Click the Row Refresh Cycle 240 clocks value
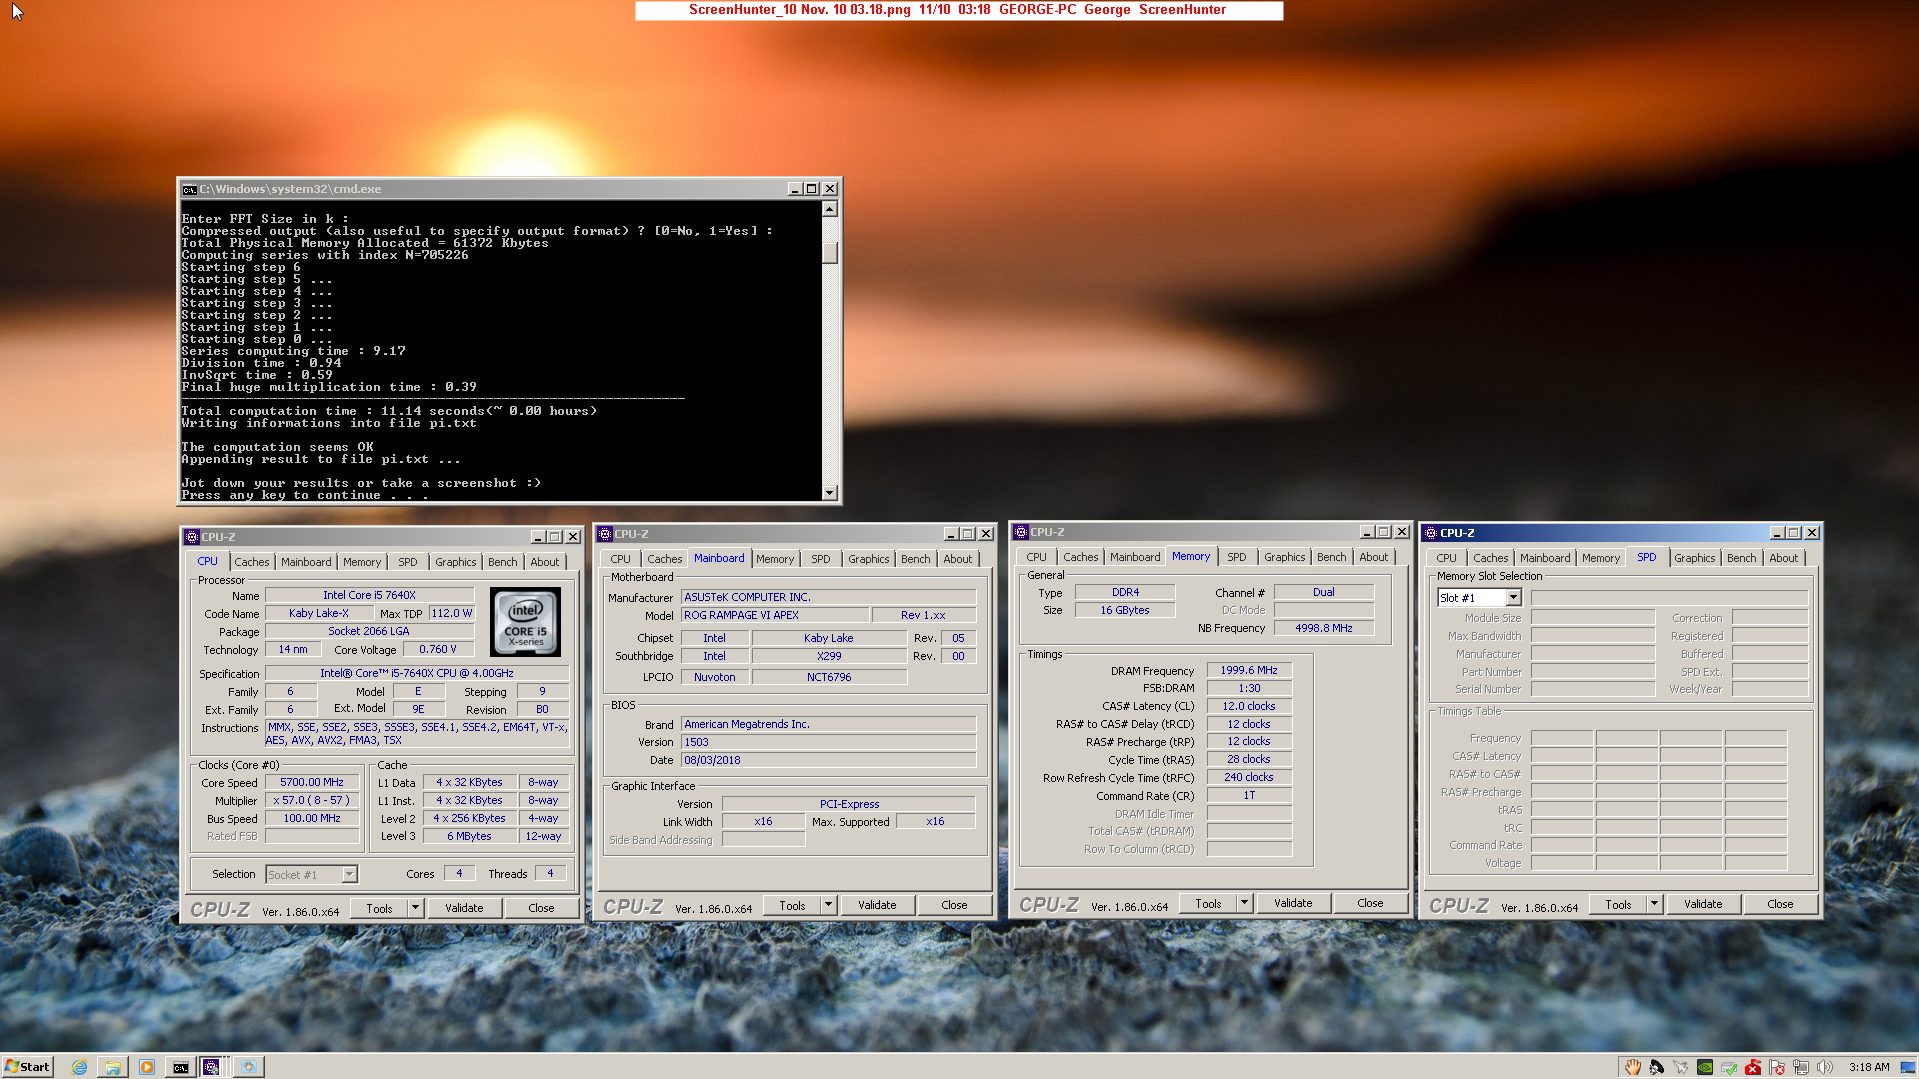Image resolution: width=1919 pixels, height=1079 pixels. tap(1249, 777)
